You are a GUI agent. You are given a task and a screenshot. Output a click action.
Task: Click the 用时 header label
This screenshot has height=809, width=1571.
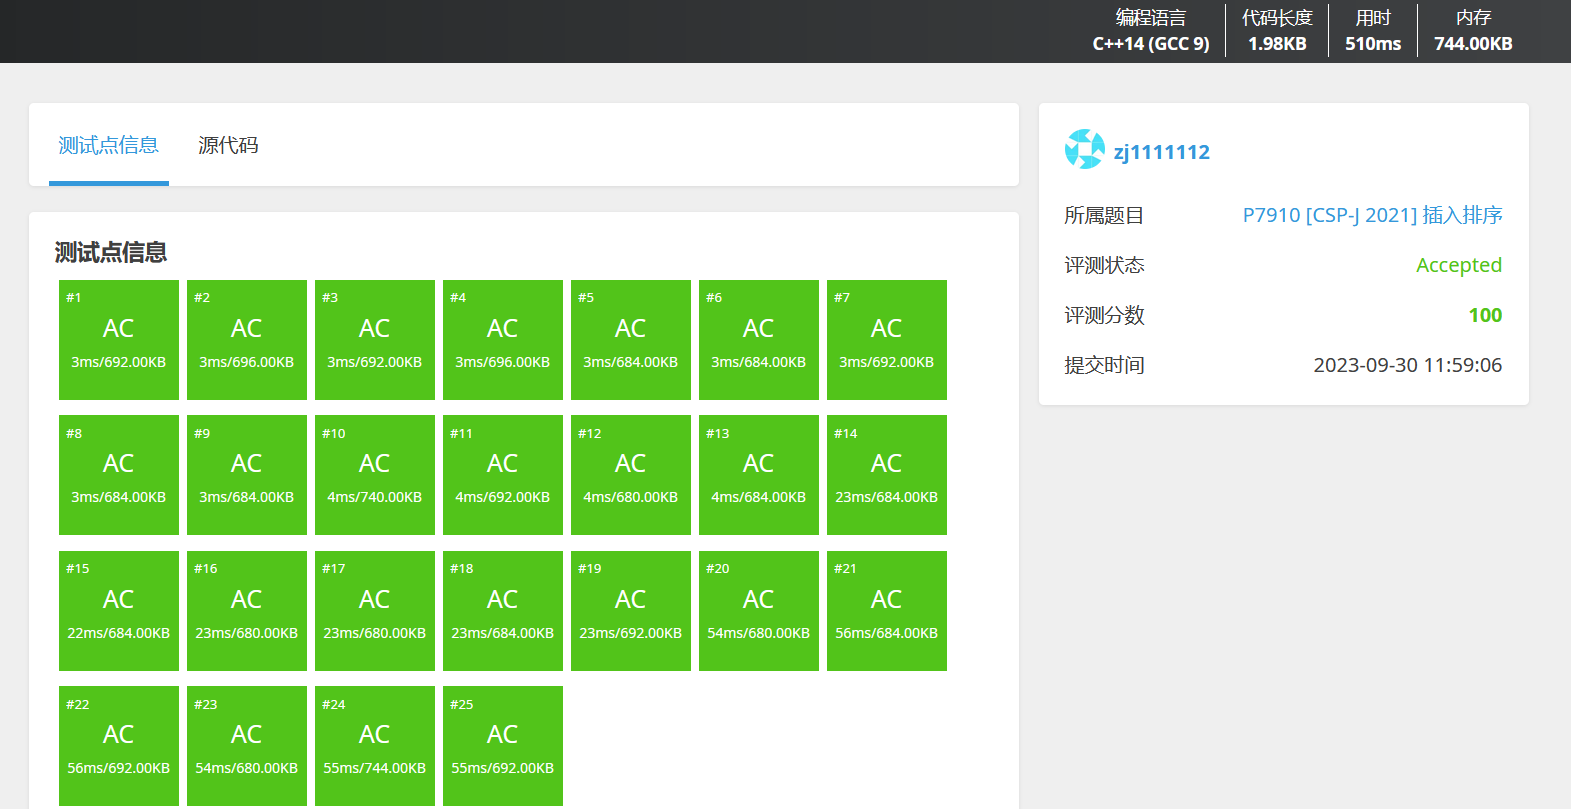pos(1373,18)
